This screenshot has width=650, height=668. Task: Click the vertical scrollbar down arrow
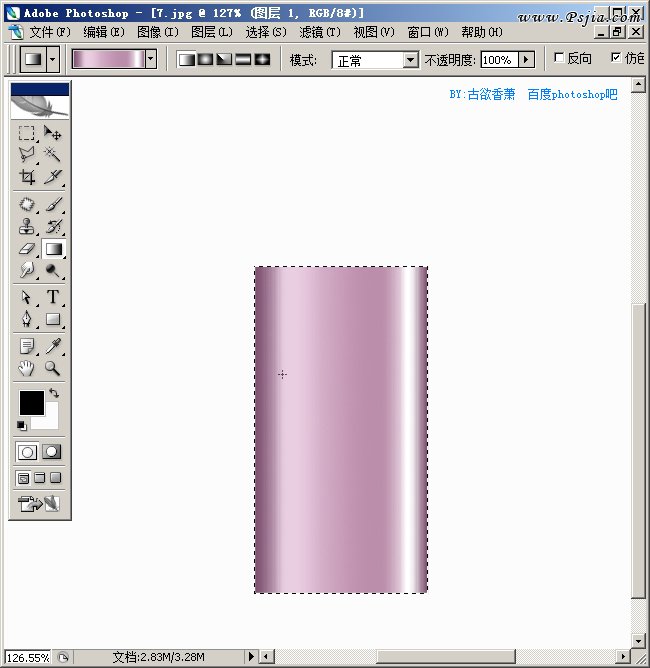(x=638, y=640)
